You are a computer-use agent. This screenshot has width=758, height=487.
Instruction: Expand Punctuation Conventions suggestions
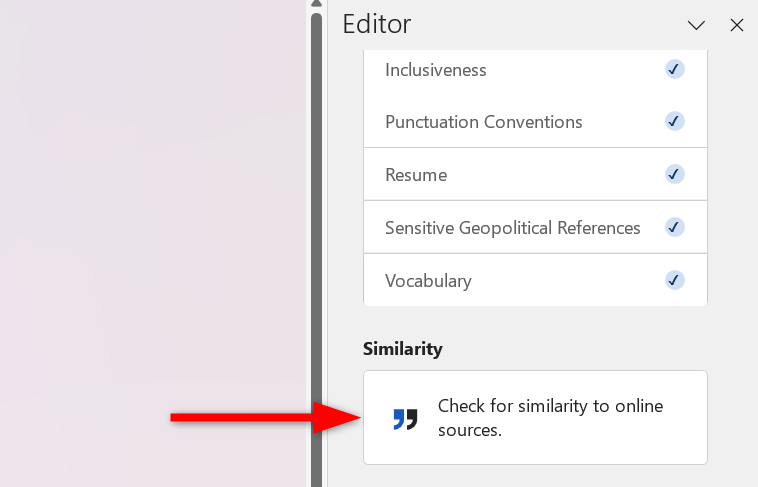(x=484, y=122)
